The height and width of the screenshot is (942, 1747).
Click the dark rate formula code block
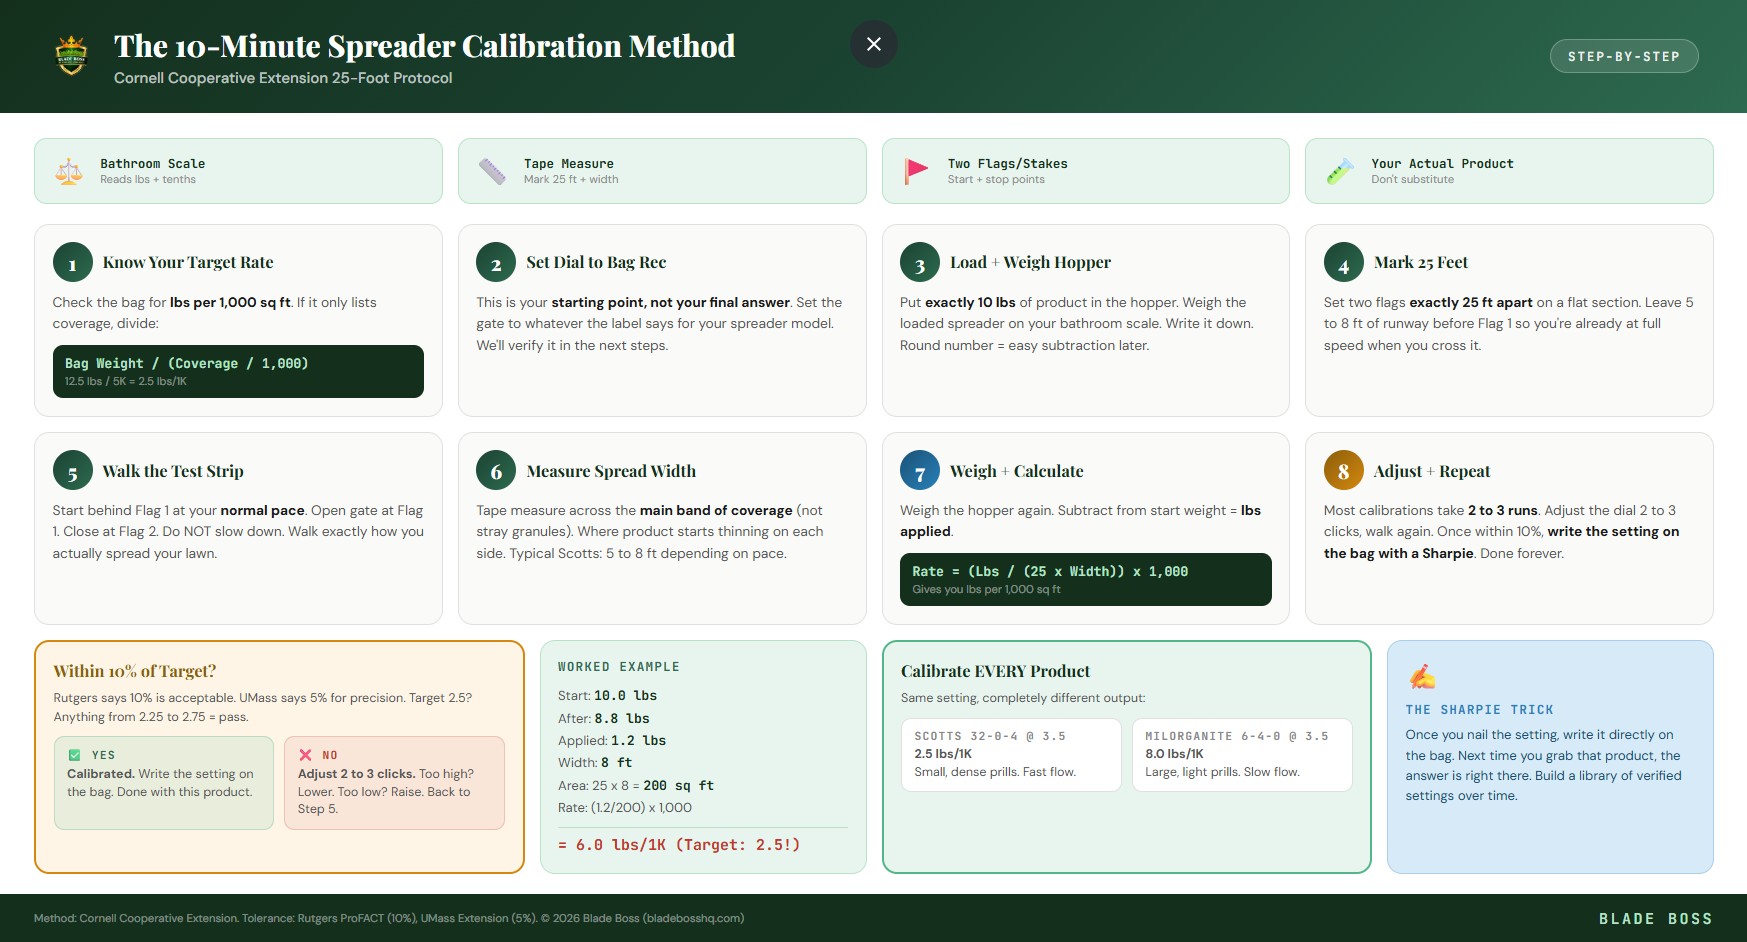[x=1086, y=579]
